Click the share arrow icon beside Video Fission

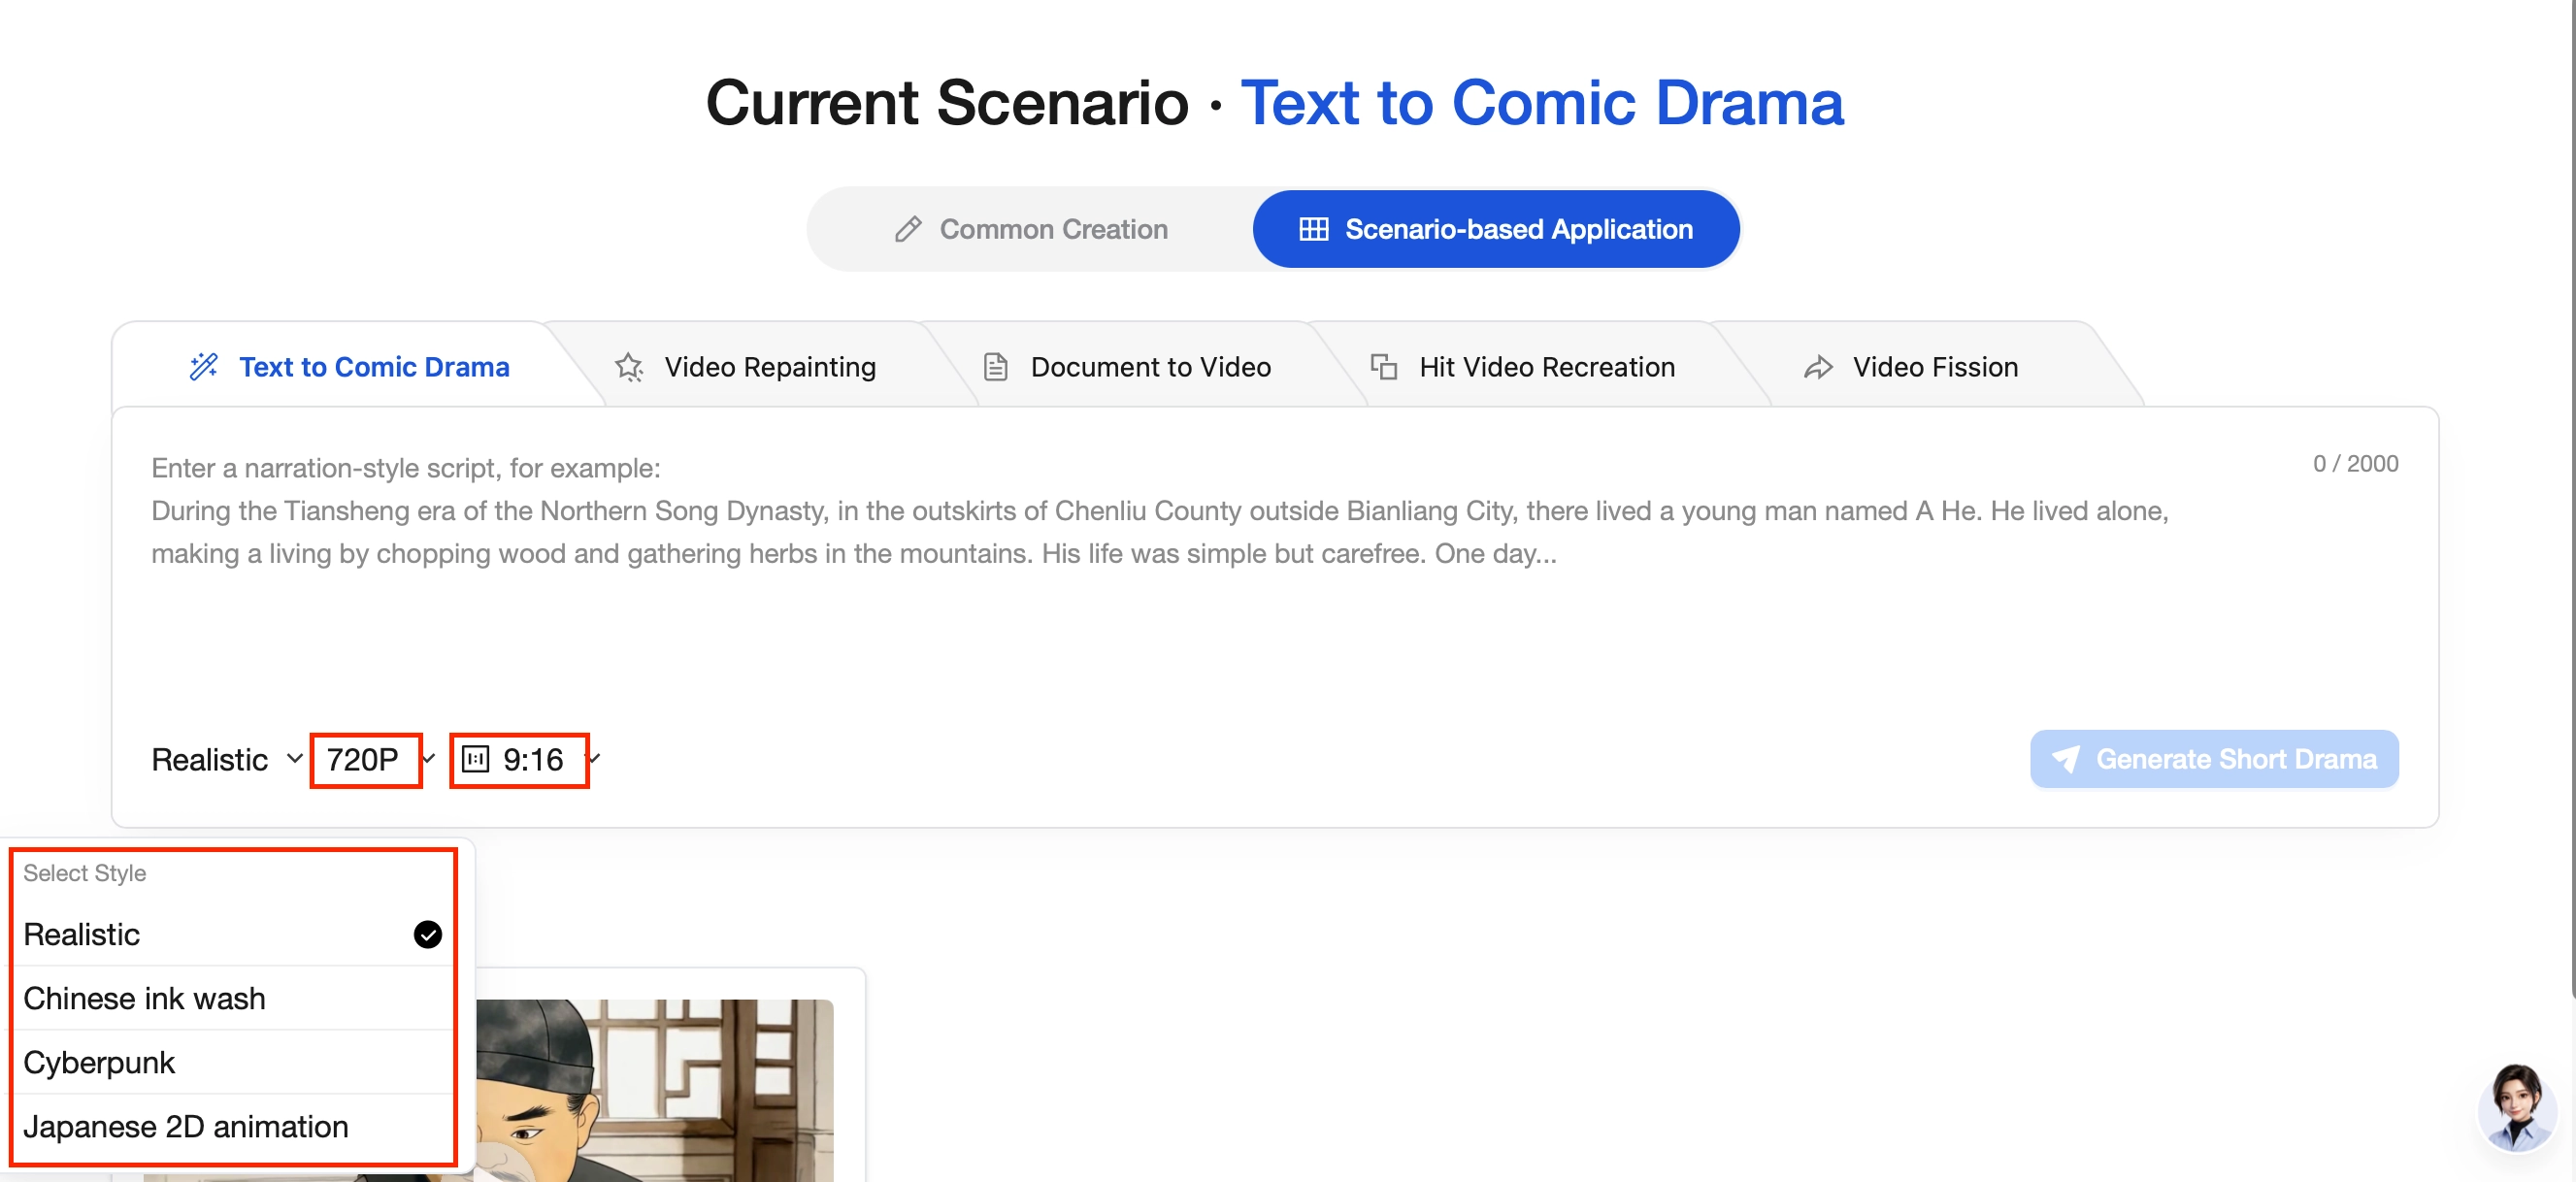click(1818, 368)
